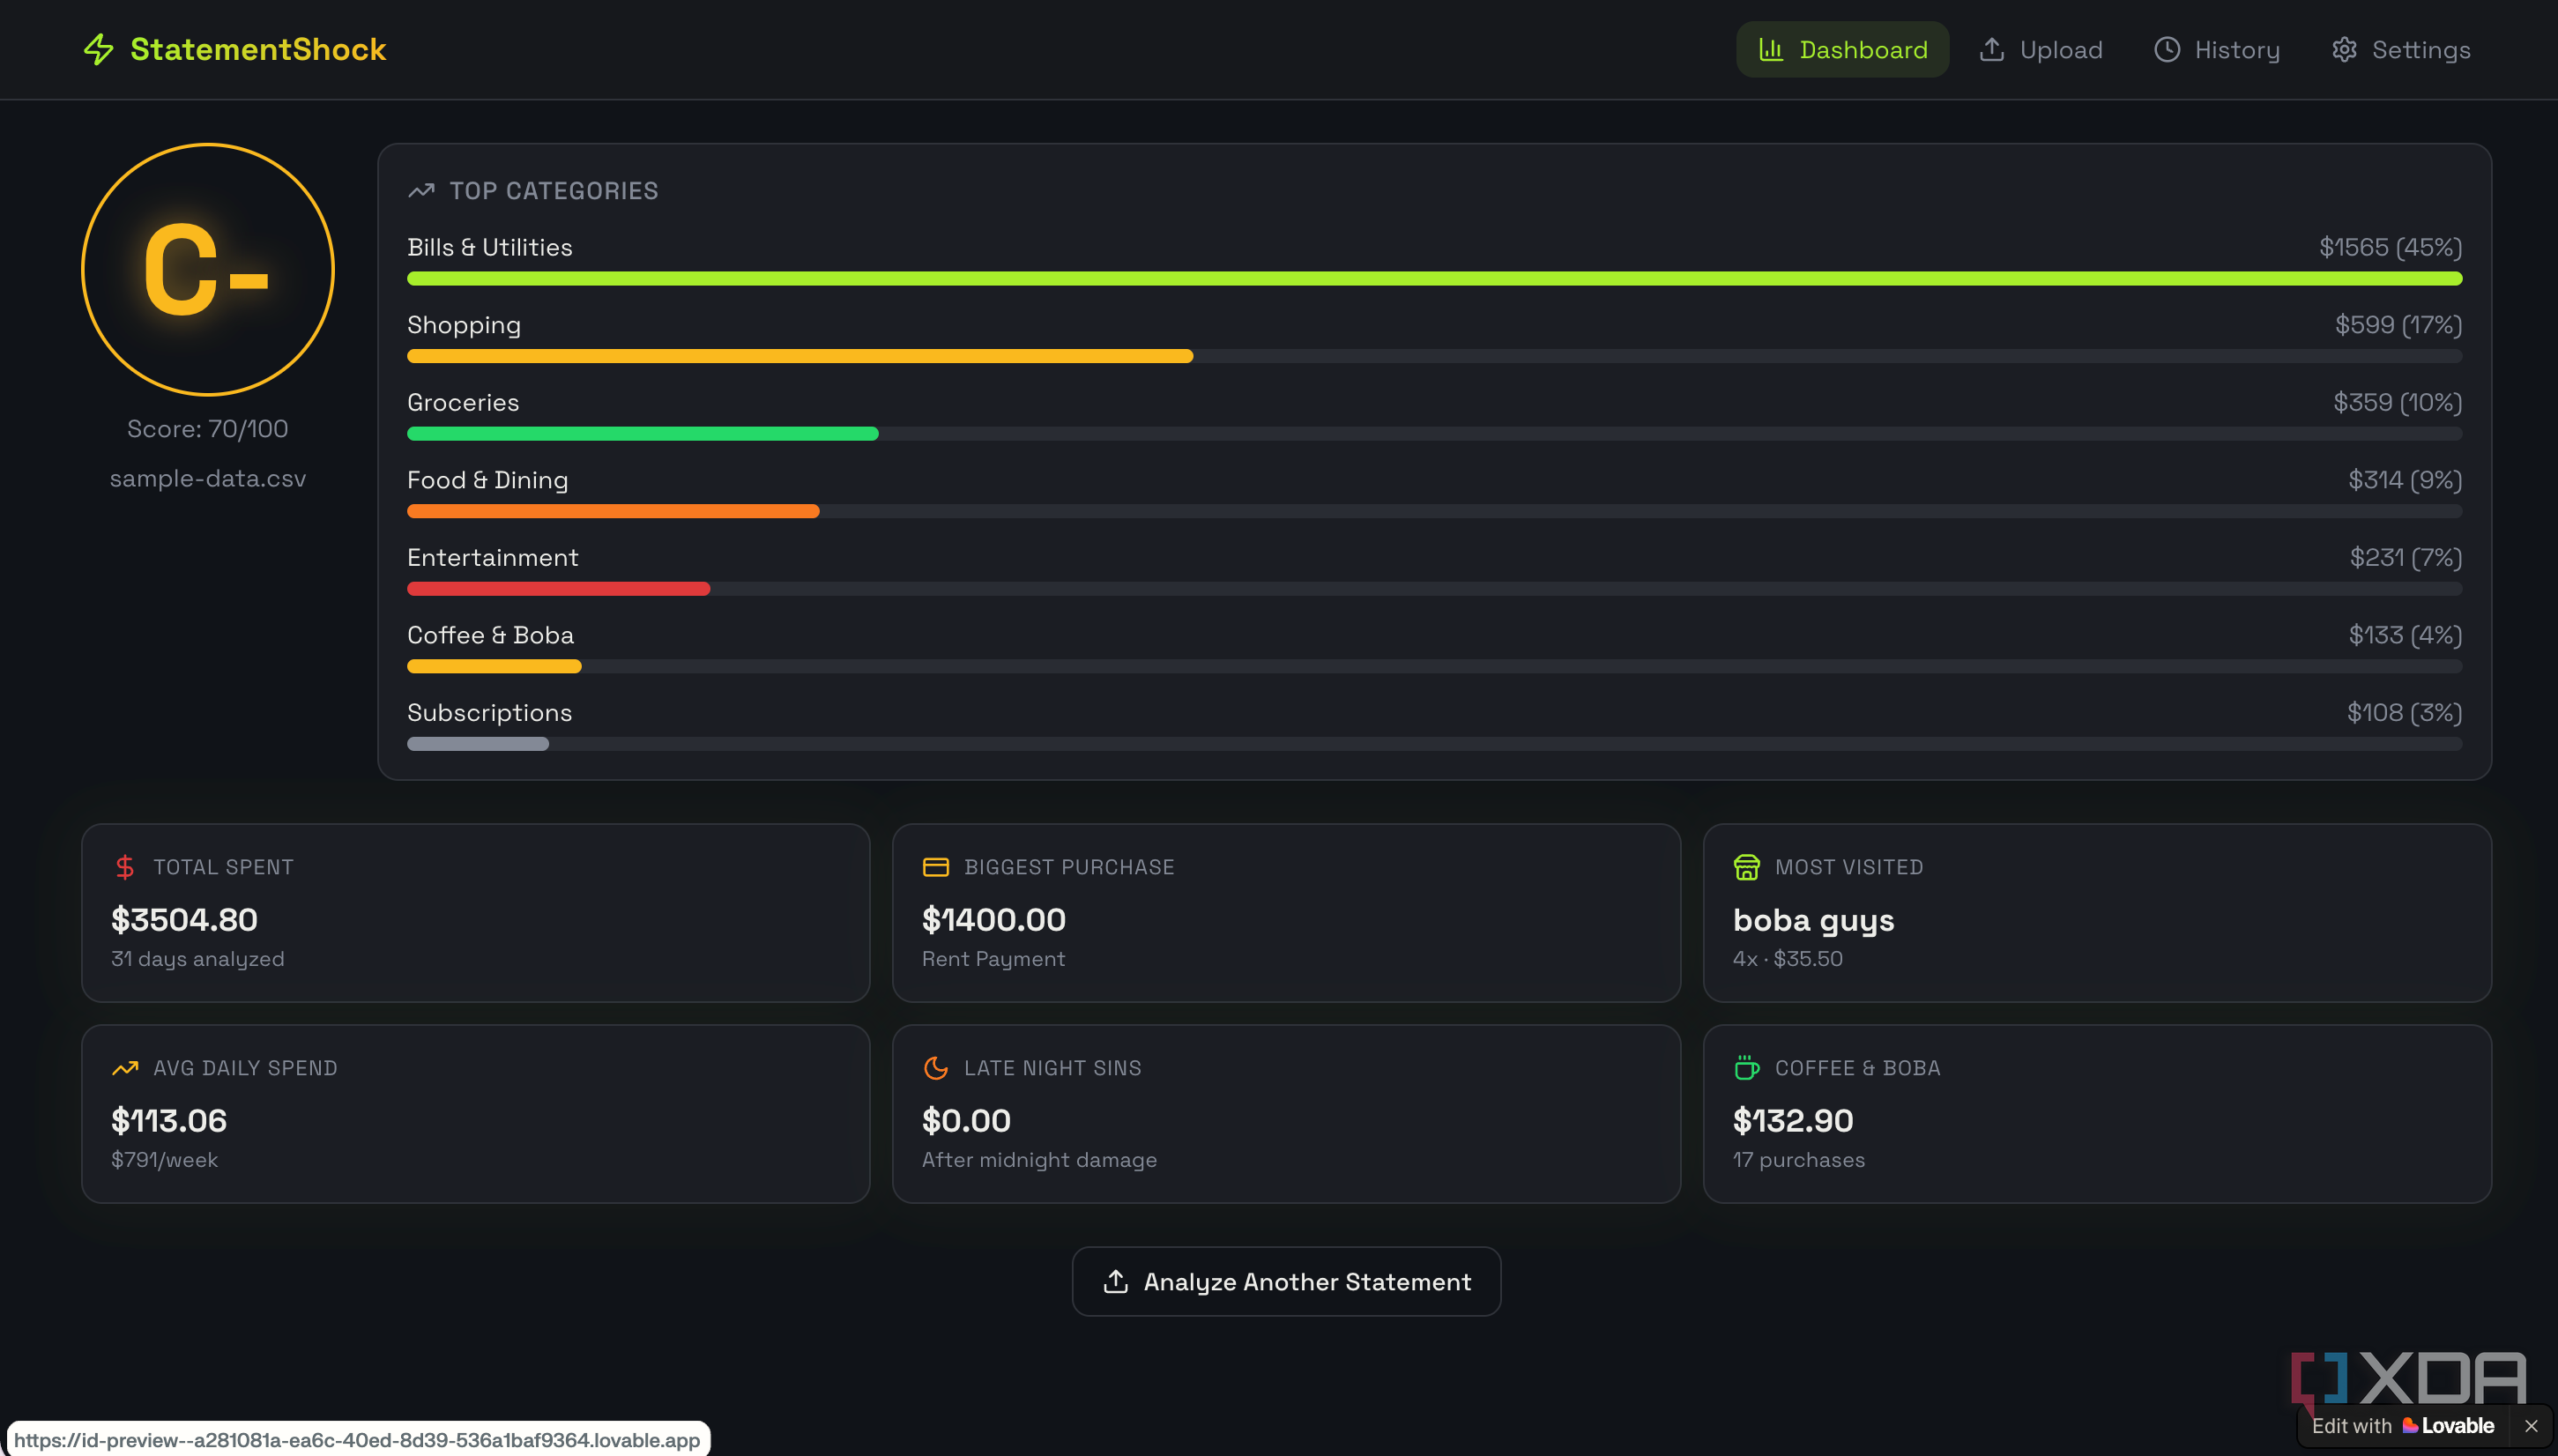Click the boba guys merchant name
The image size is (2558, 1456).
click(x=1813, y=920)
